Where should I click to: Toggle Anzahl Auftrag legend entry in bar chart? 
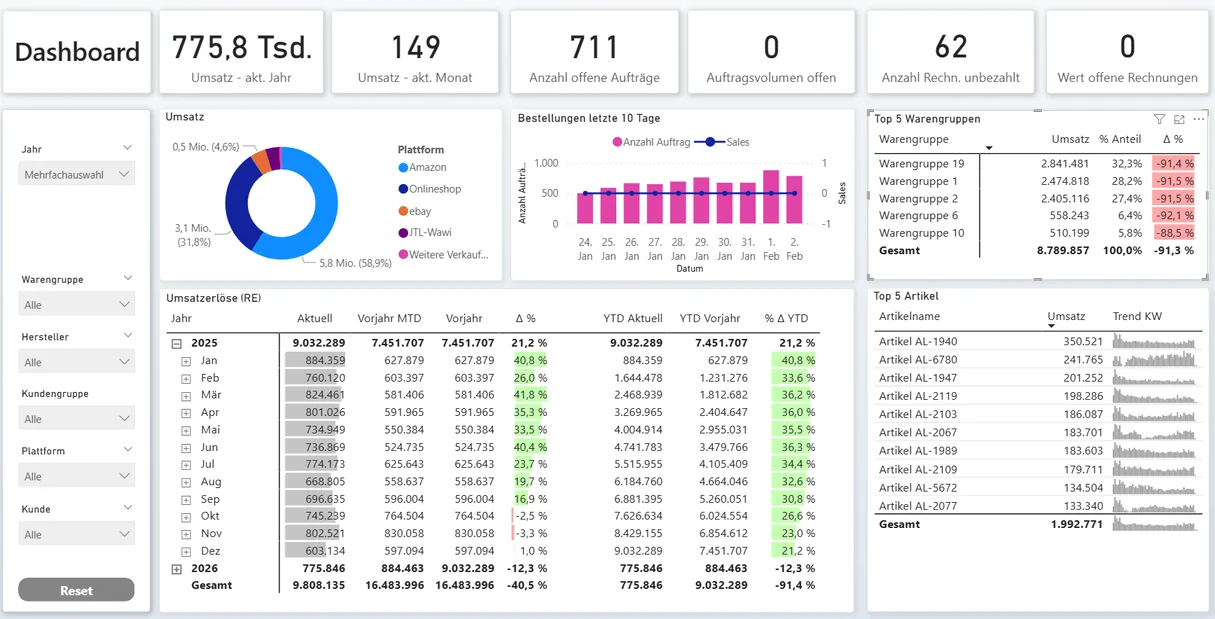click(x=650, y=142)
